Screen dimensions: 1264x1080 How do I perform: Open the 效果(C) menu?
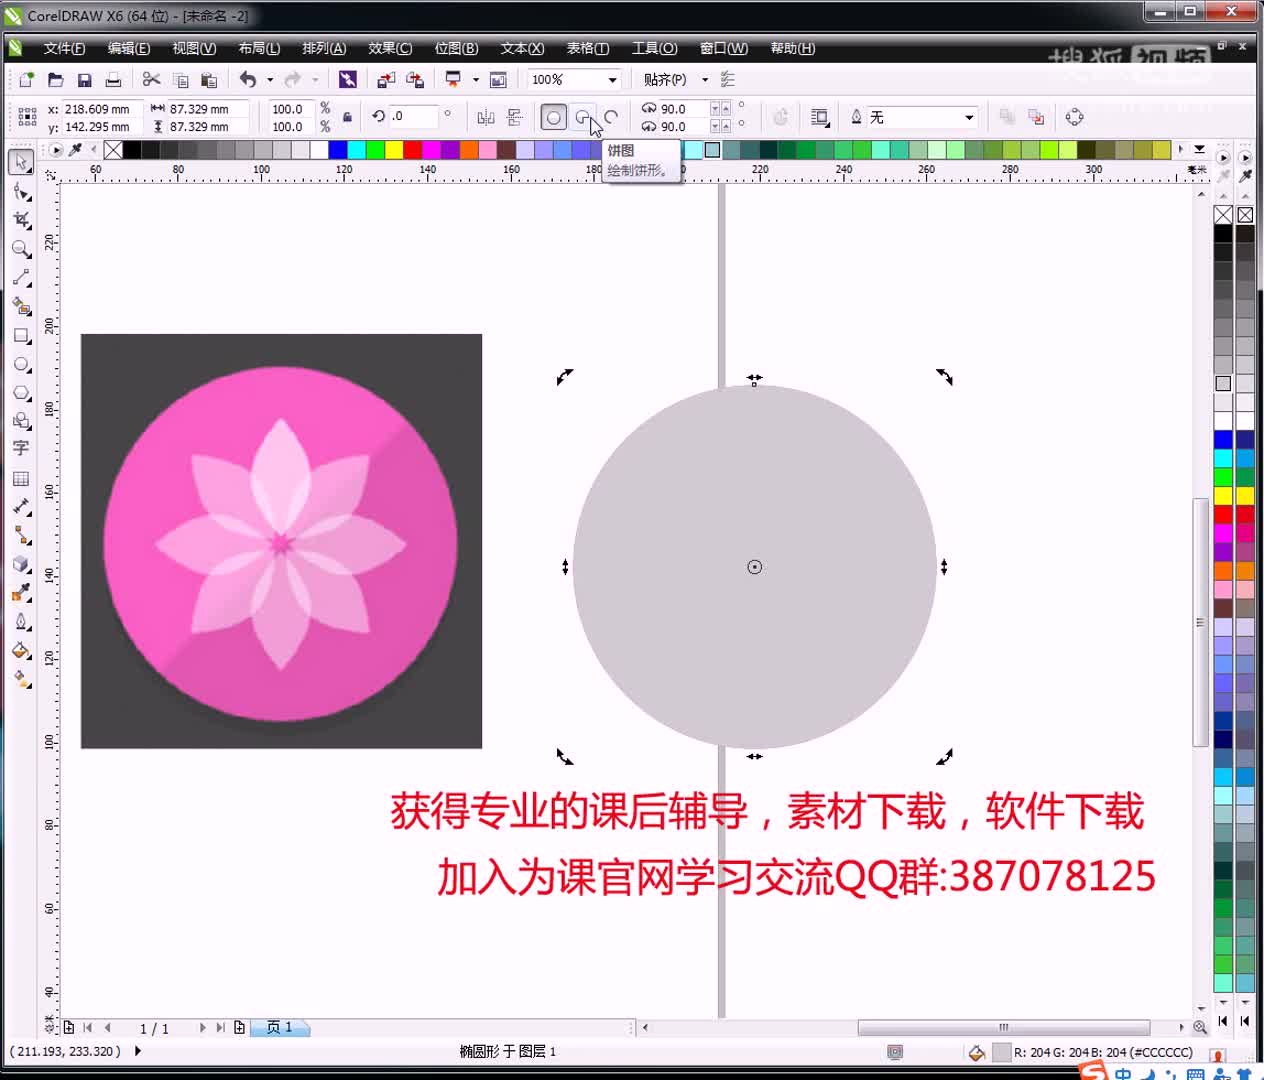[x=390, y=48]
